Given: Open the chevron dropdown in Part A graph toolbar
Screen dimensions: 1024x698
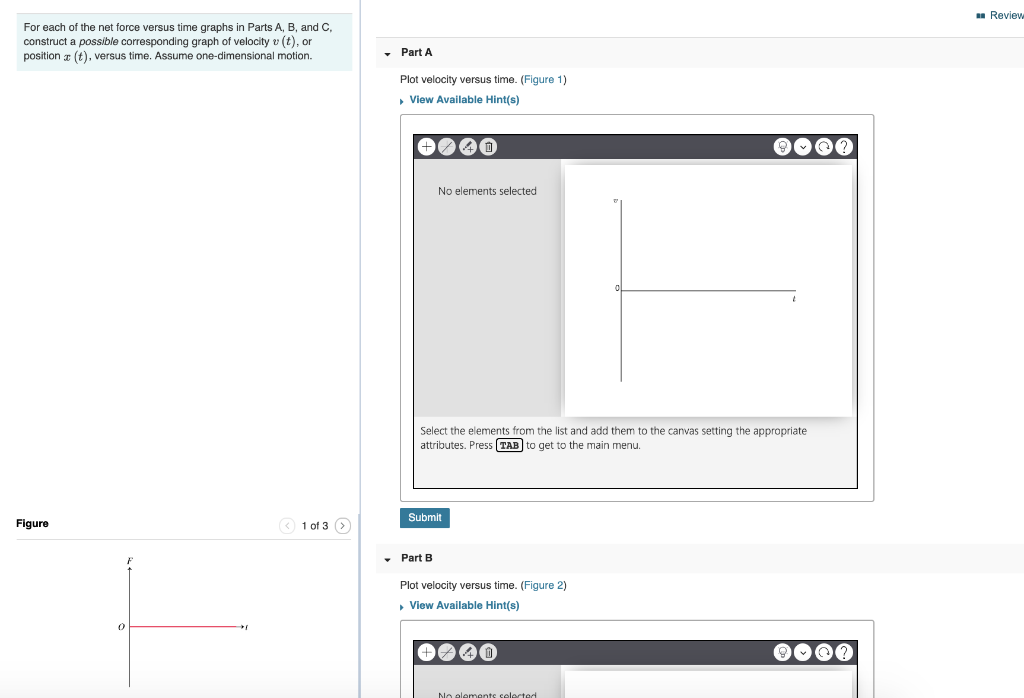Looking at the screenshot, I should (803, 146).
